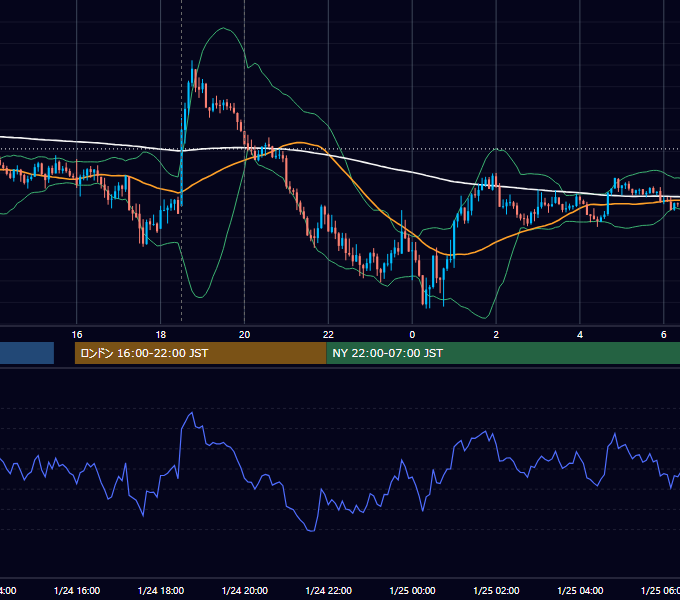Click the 1/24 18:00 time label
The image size is (680, 600).
(161, 590)
